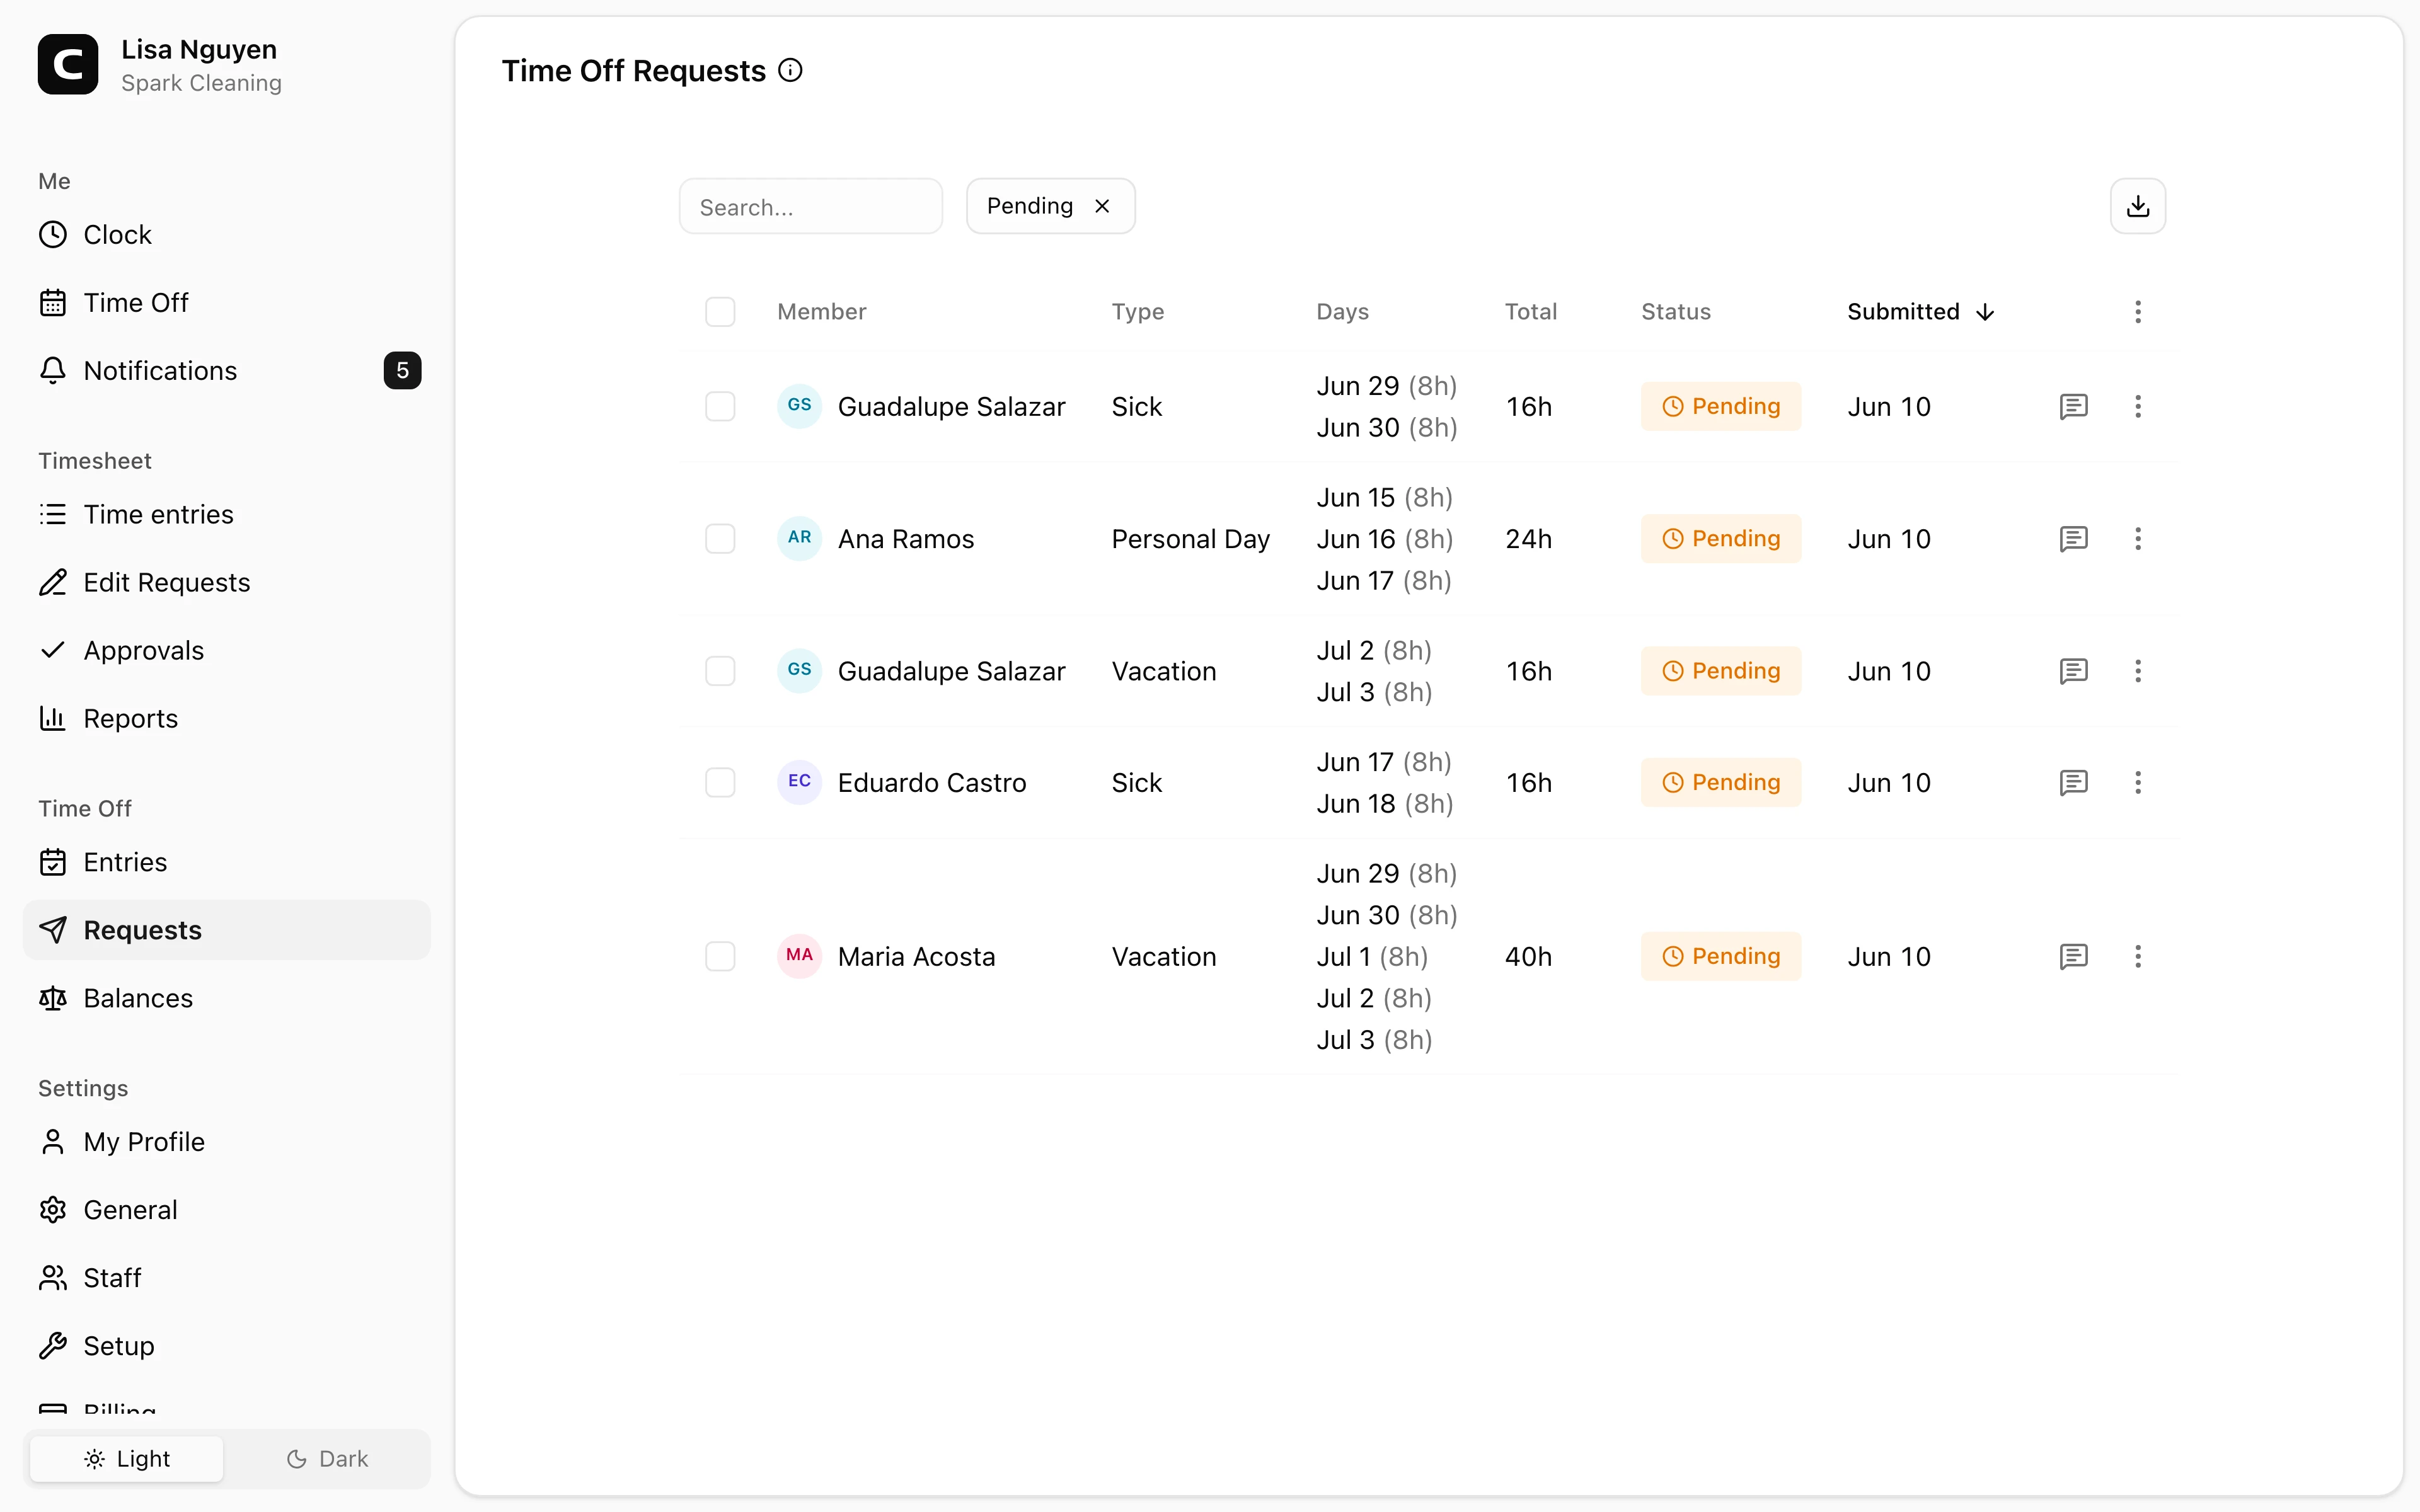Click the Pending status badge for Ana Ramos
The height and width of the screenshot is (1512, 2420).
(1720, 539)
